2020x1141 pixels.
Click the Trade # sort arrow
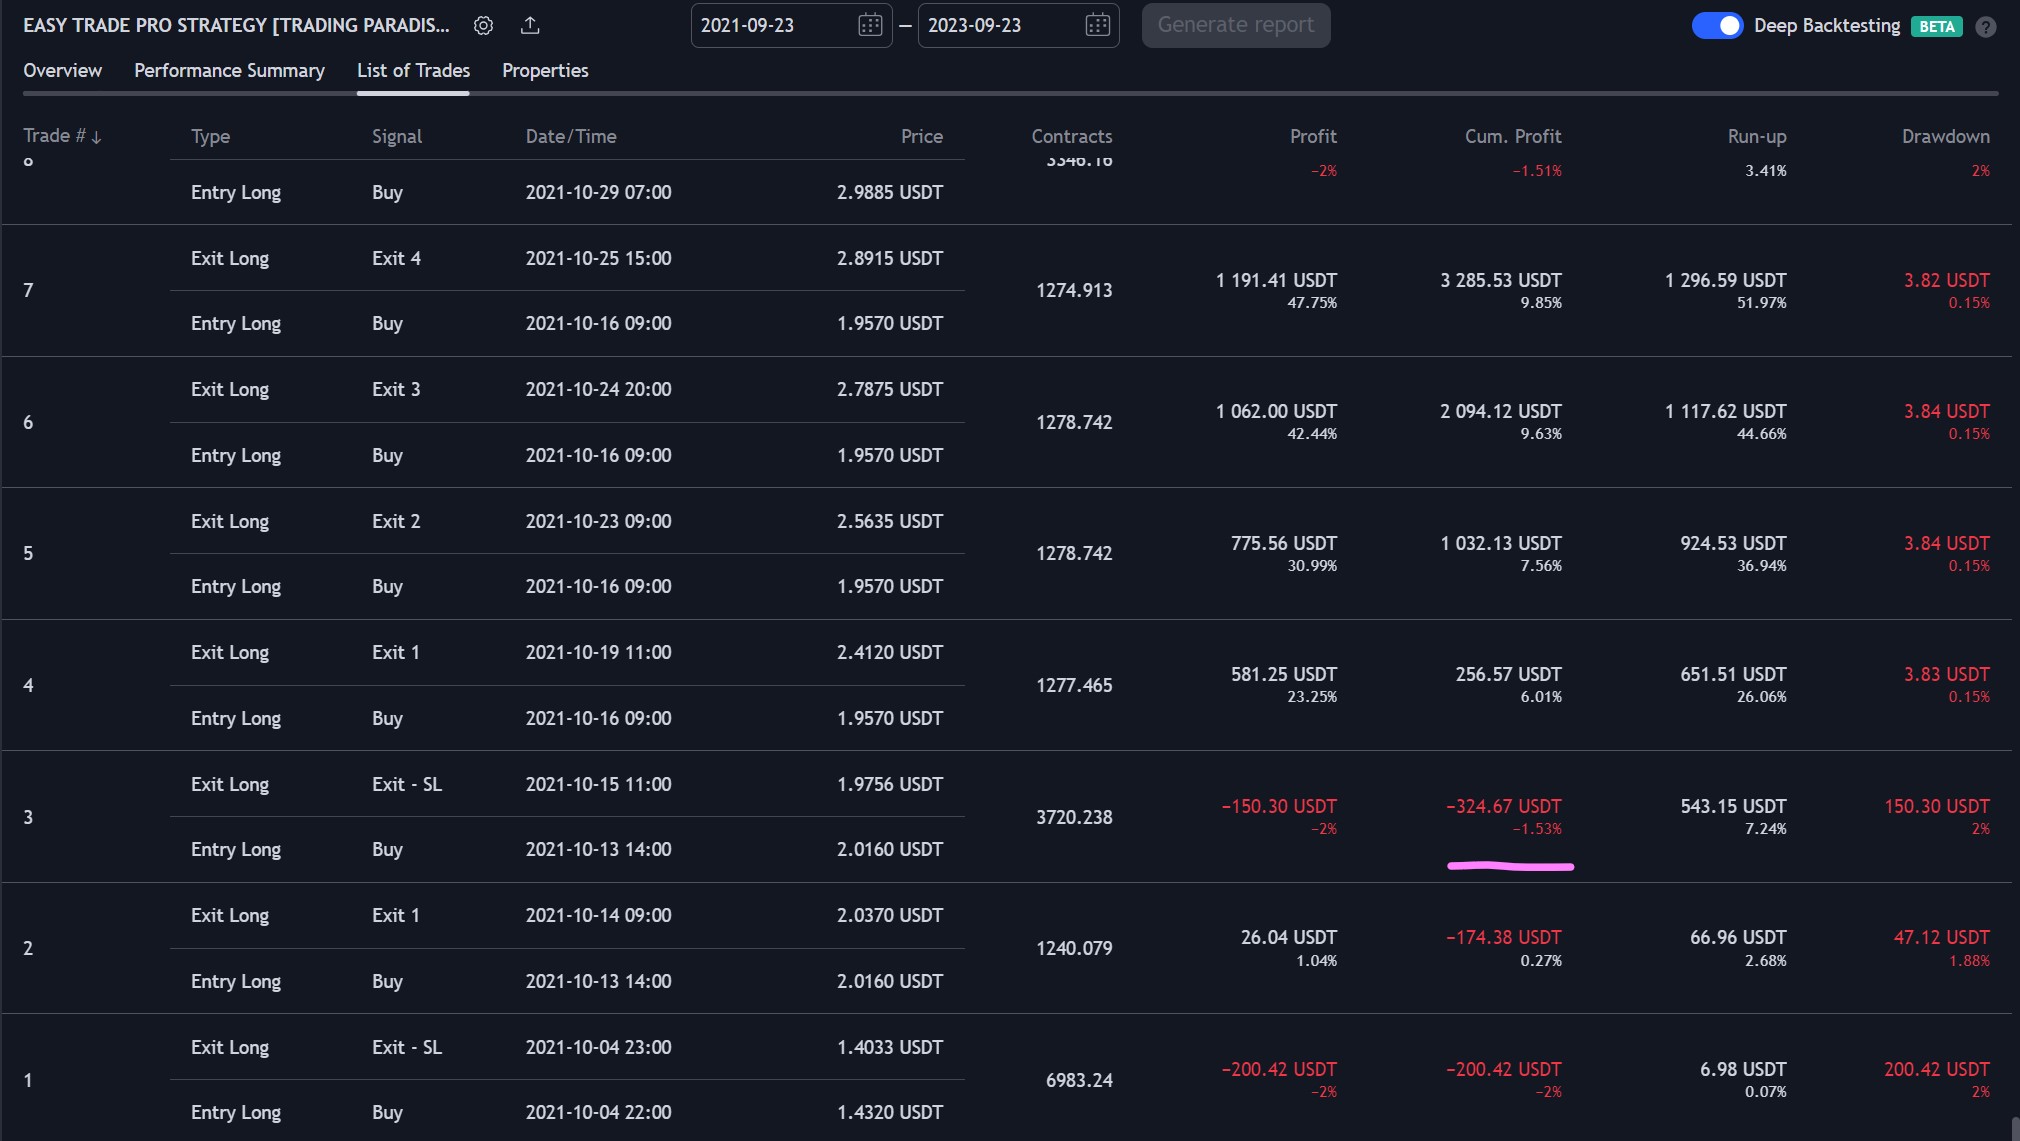pos(97,137)
